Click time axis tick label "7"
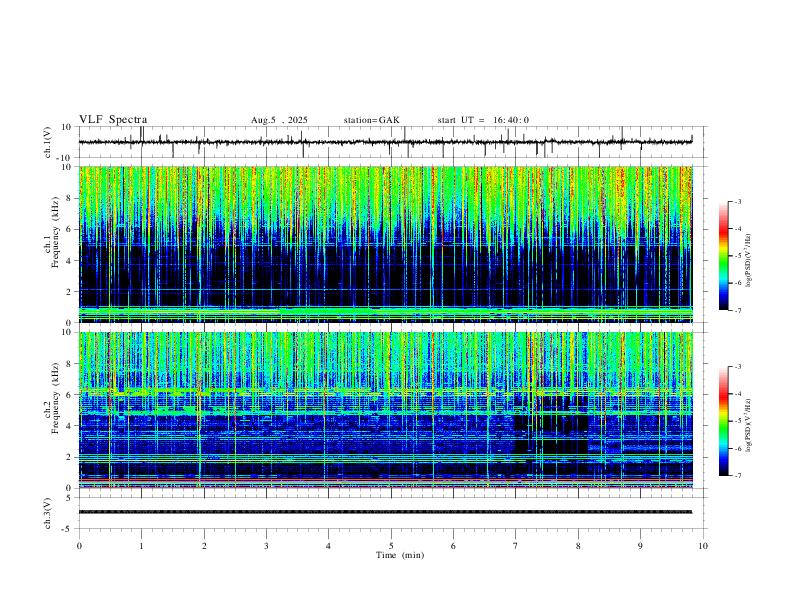 tap(516, 546)
